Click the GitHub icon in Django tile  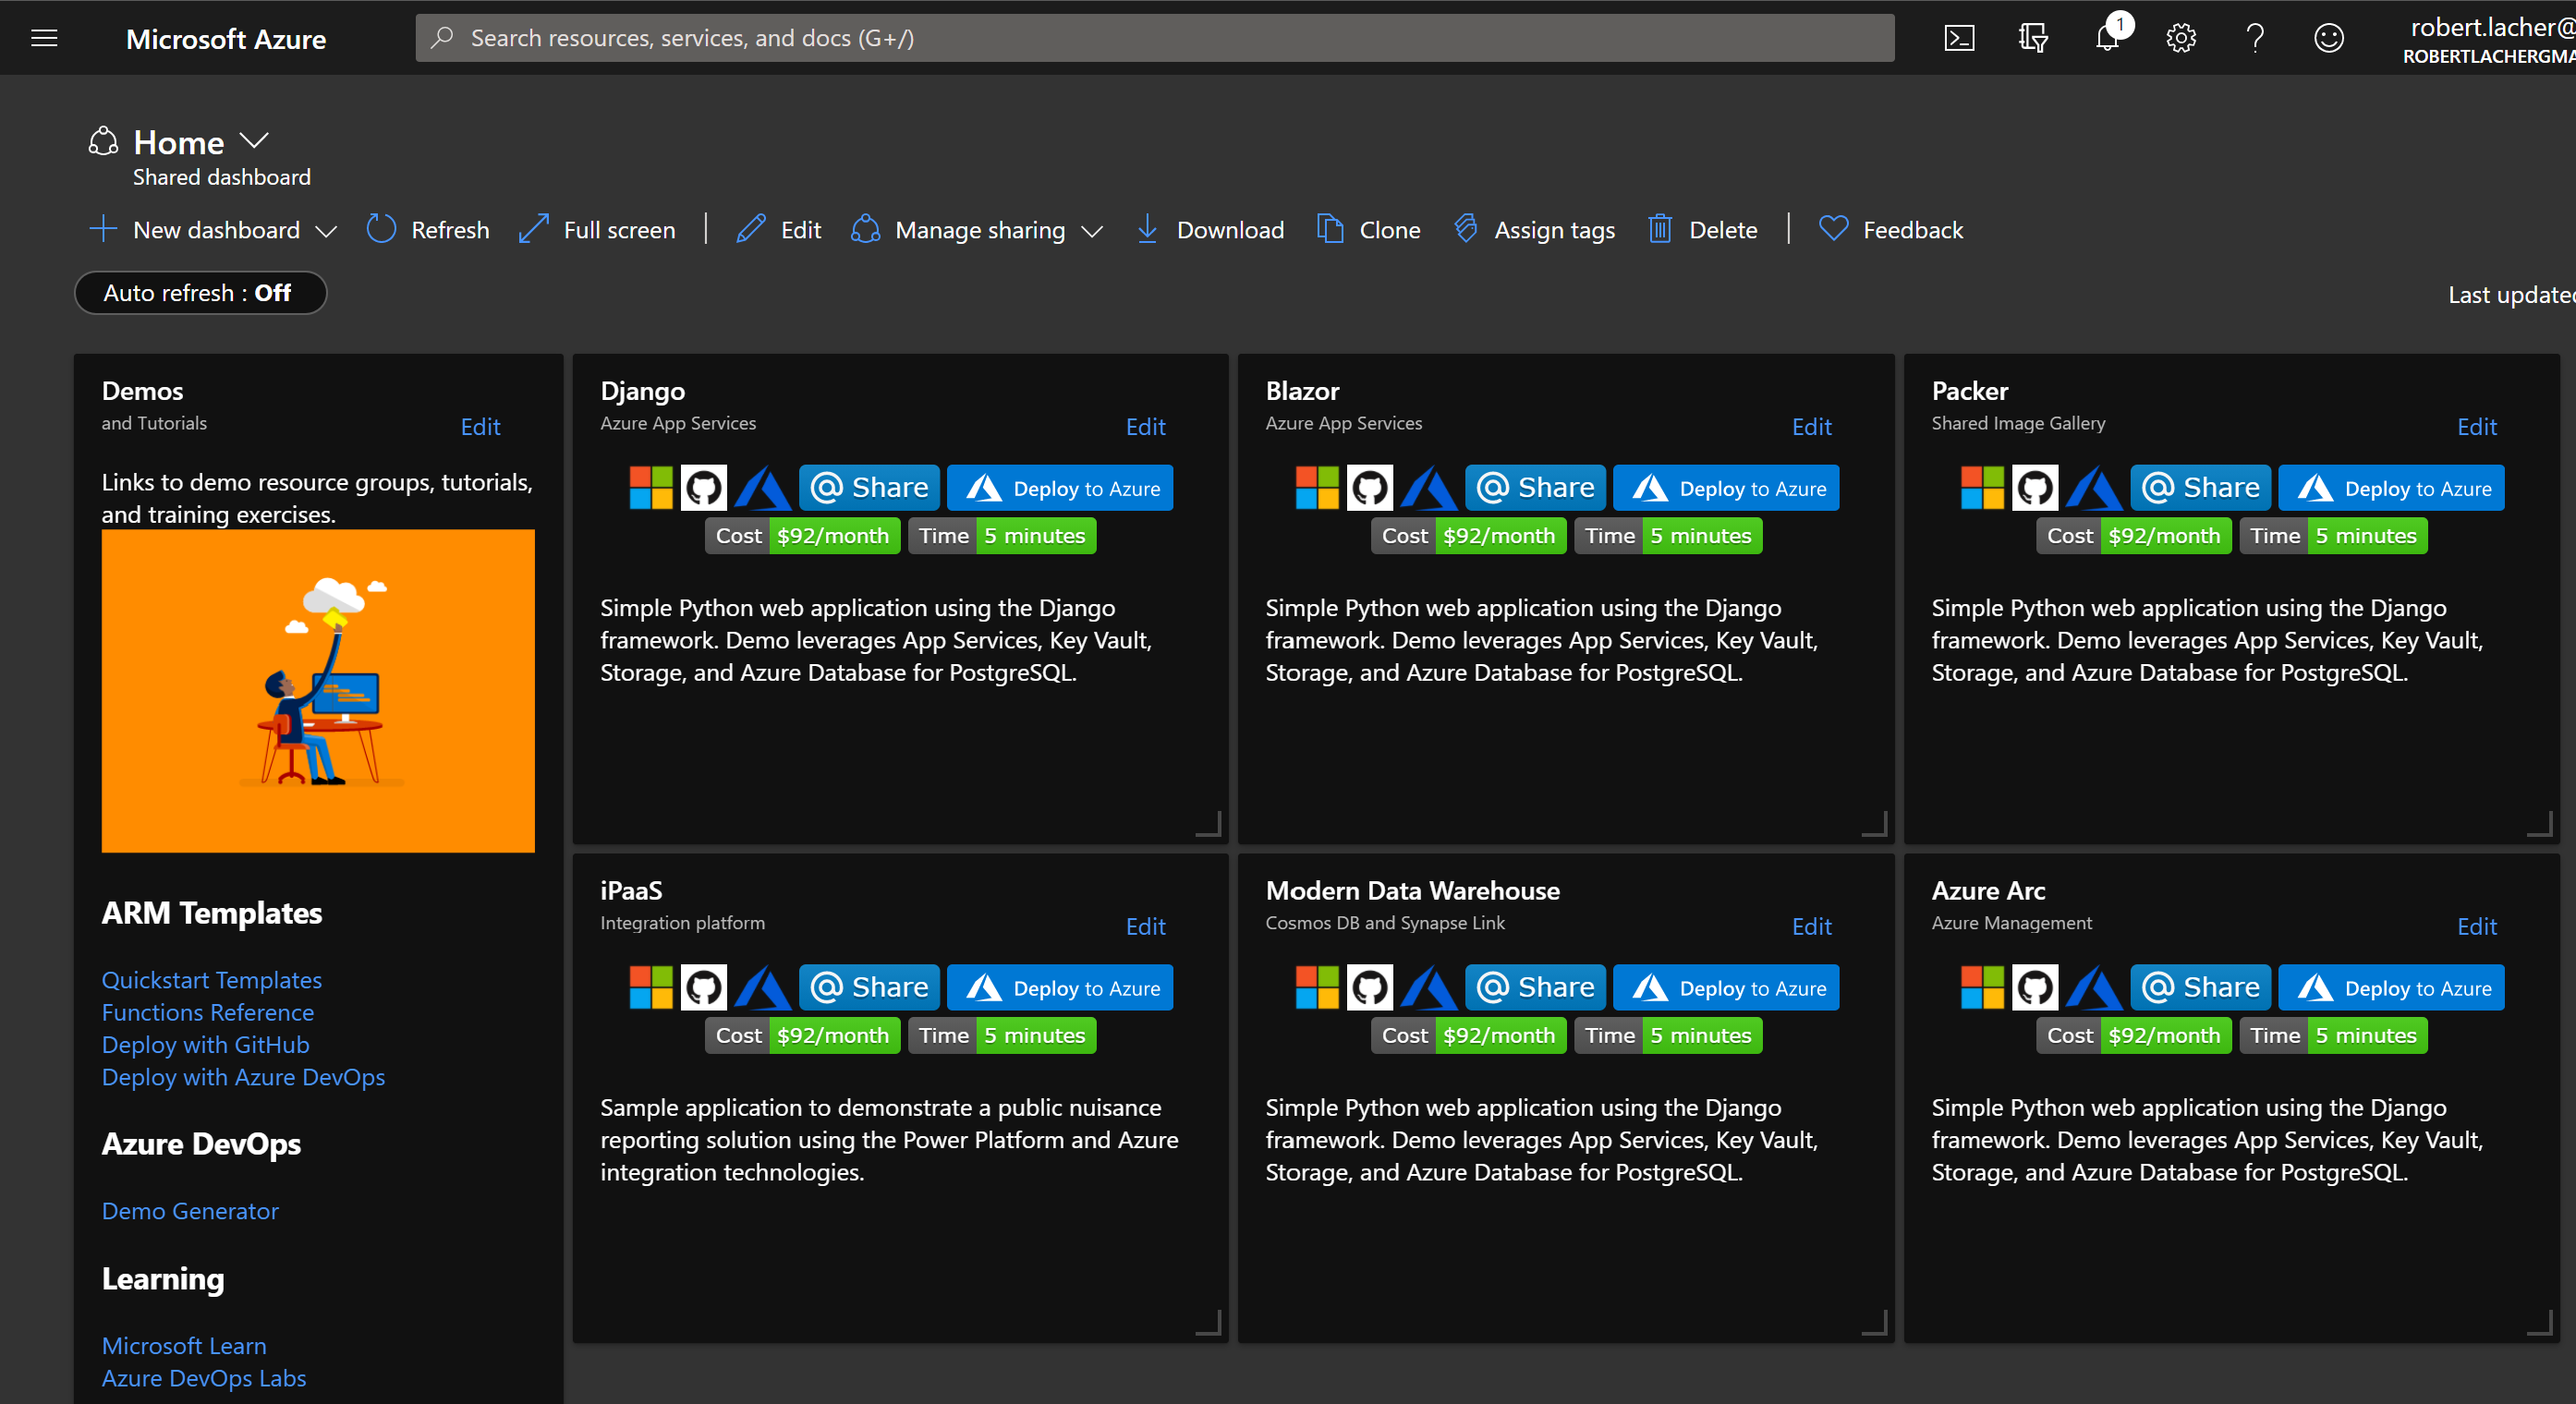coord(704,488)
